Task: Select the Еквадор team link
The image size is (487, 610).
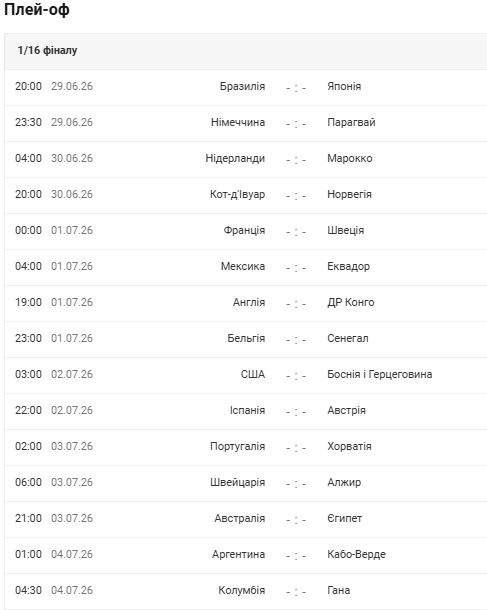Action: [x=349, y=266]
